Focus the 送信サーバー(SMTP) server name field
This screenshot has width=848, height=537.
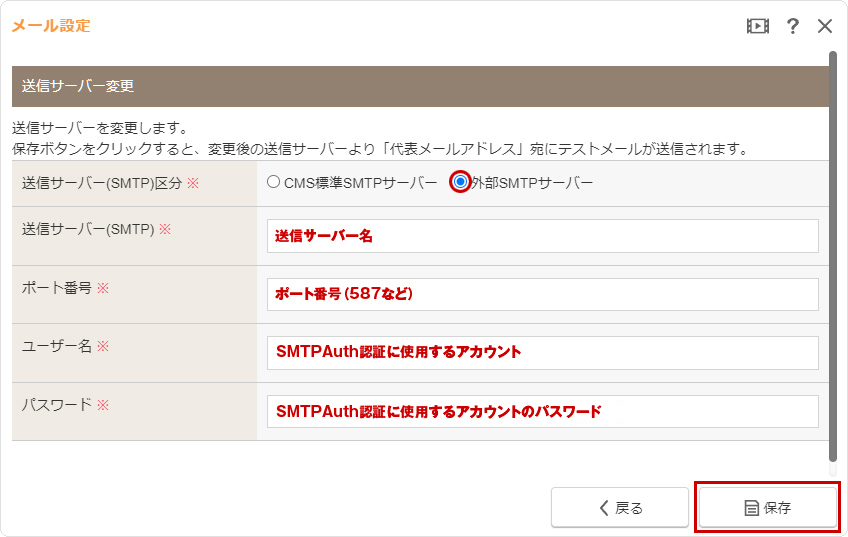[x=542, y=236]
